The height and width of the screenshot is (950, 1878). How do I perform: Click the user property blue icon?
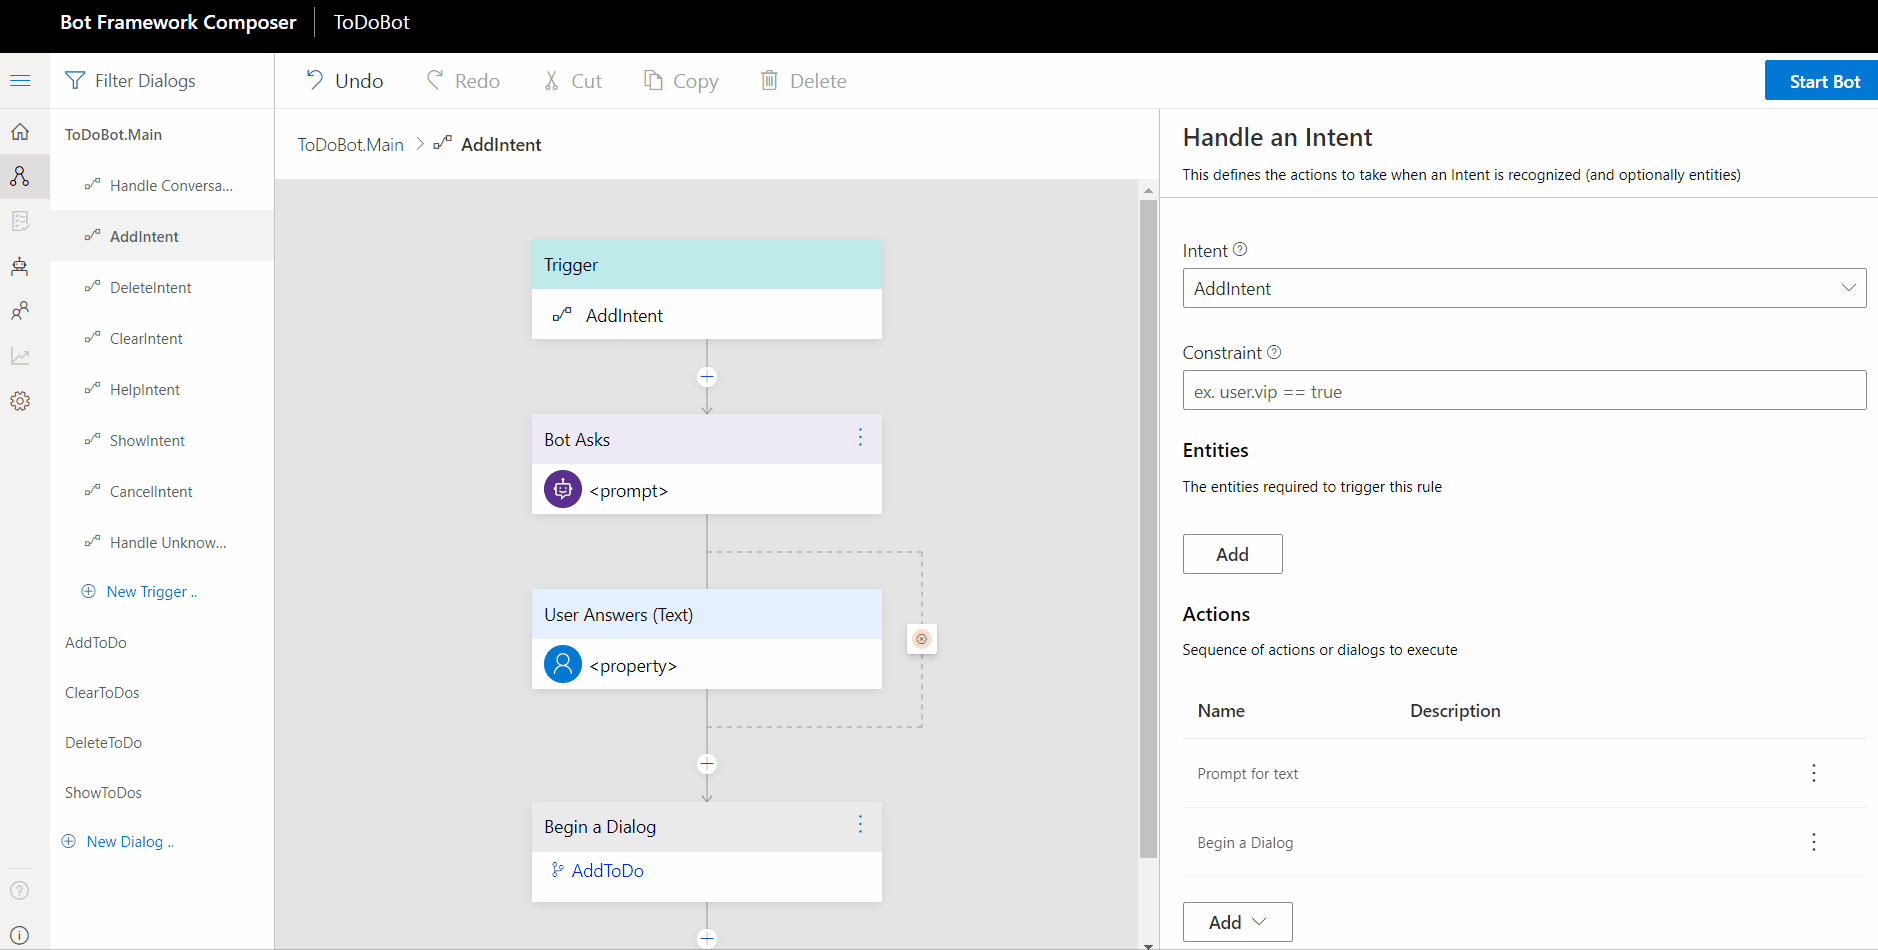click(563, 664)
